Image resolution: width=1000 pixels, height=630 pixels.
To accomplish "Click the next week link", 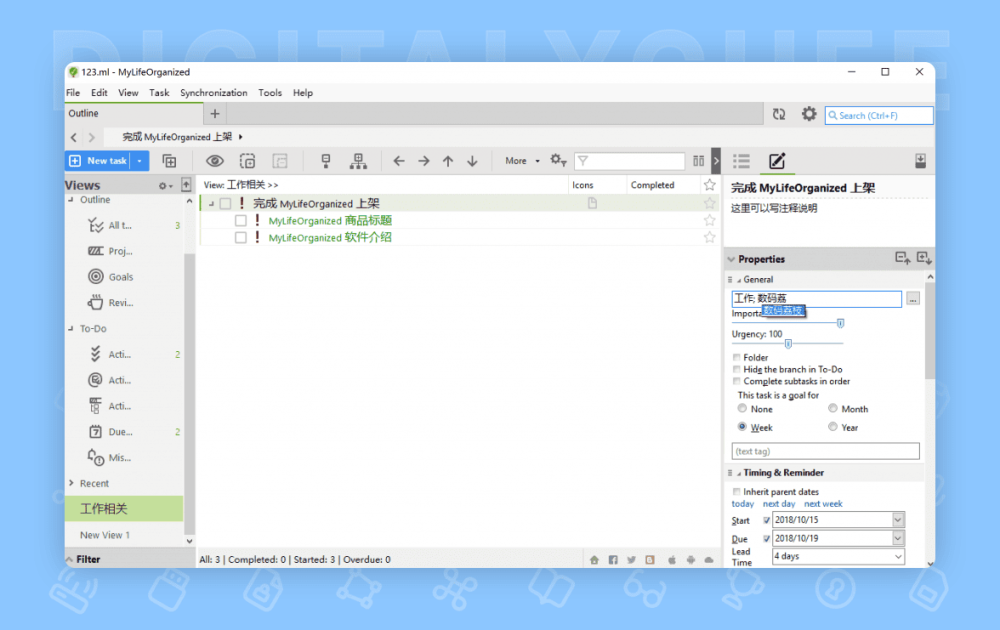I will 823,504.
